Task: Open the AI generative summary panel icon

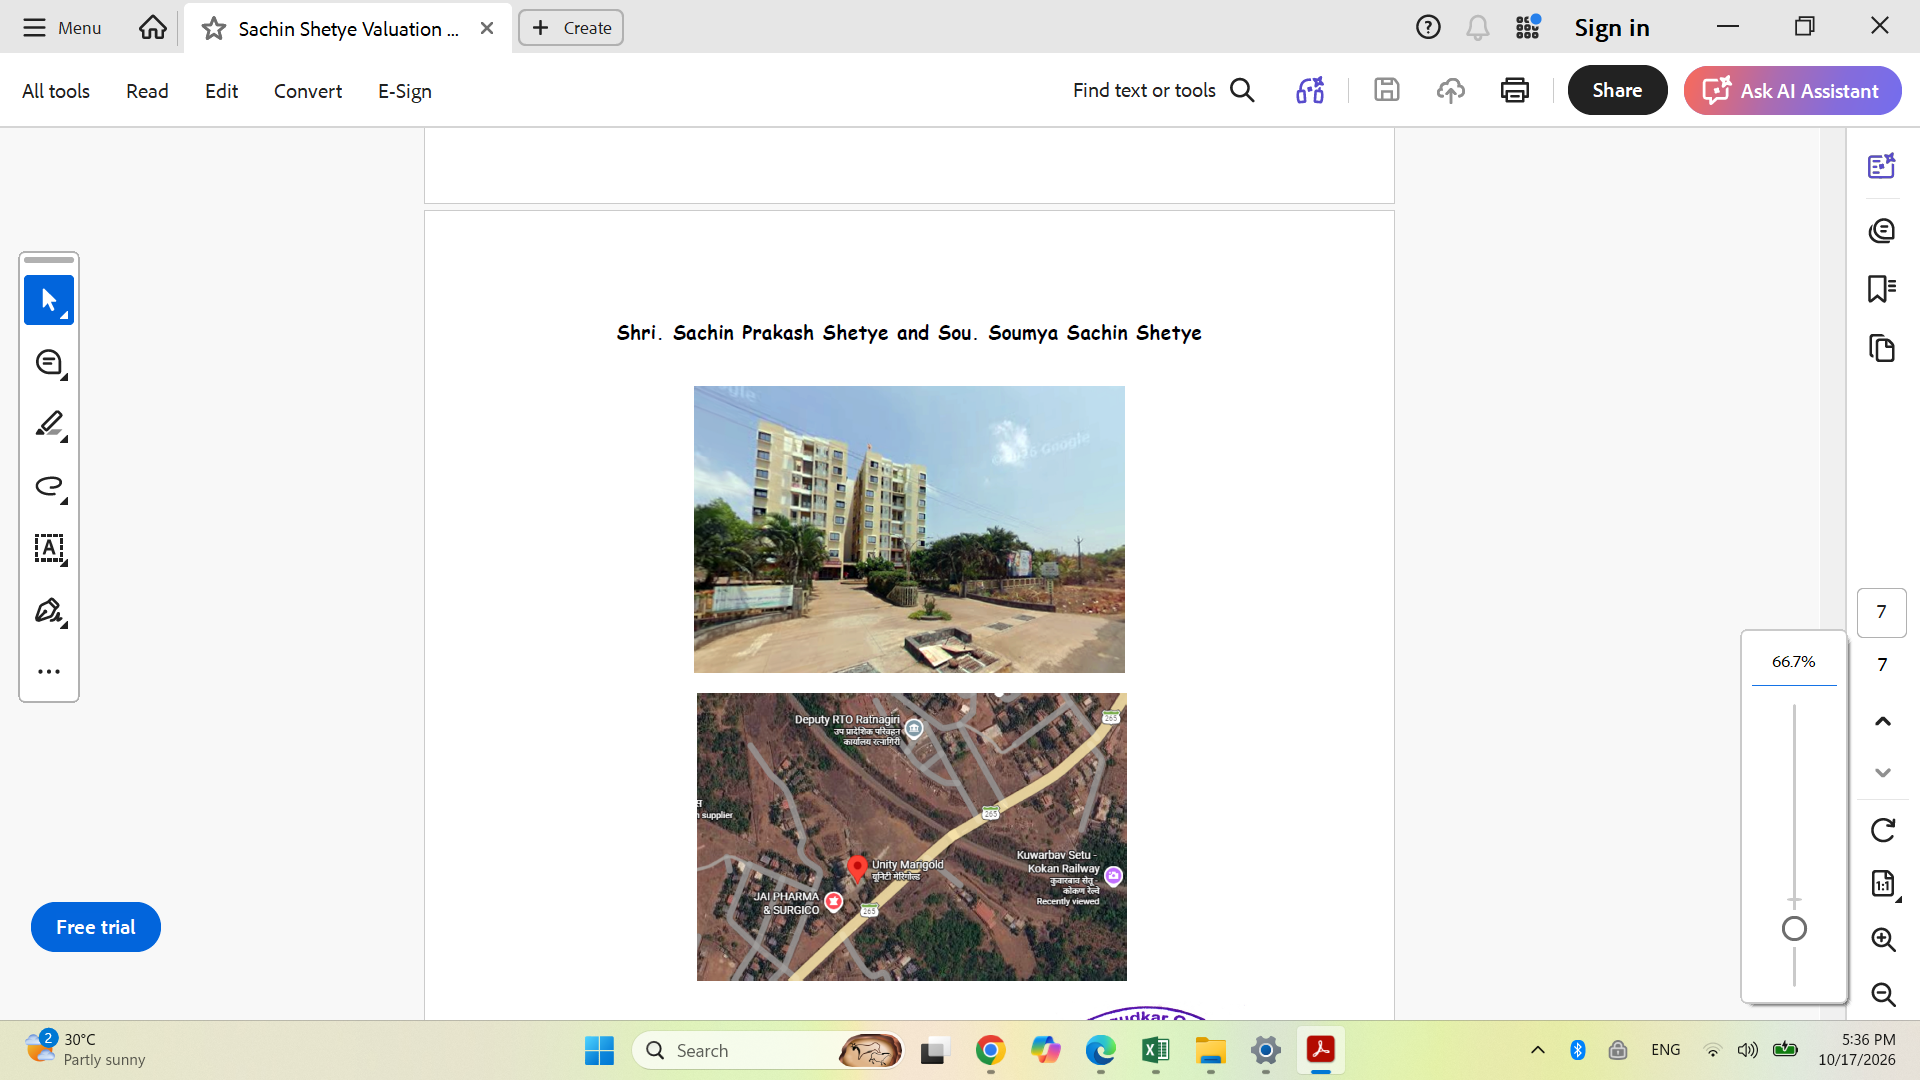Action: tap(1882, 166)
